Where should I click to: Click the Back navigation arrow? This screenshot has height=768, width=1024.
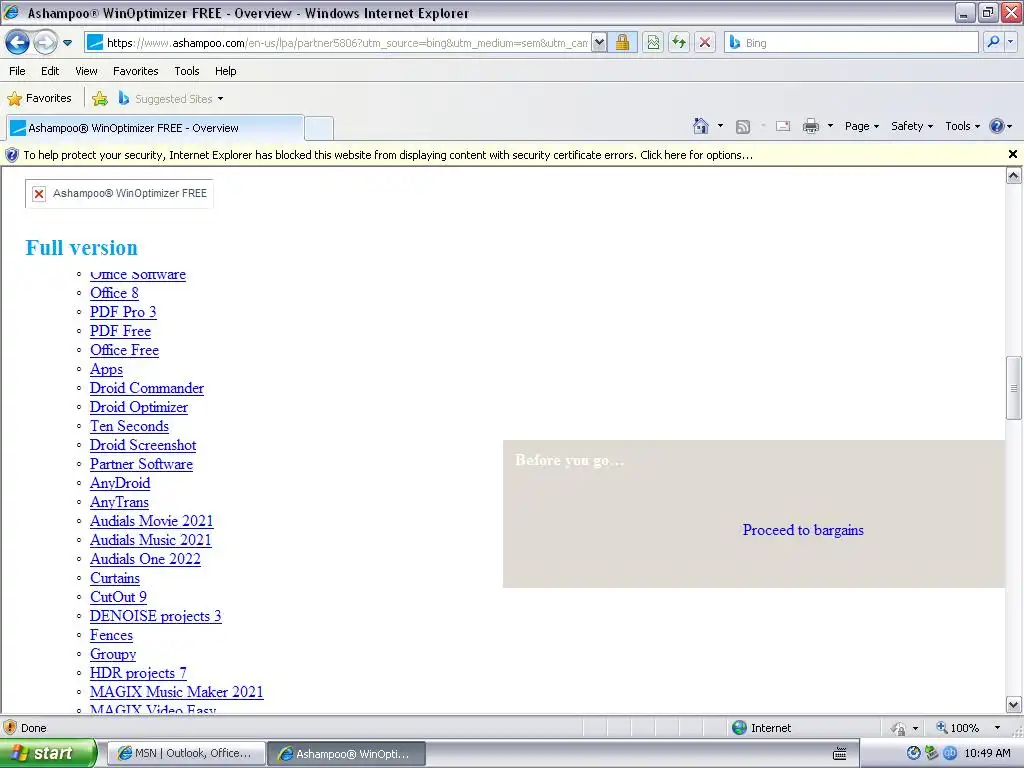pyautogui.click(x=18, y=43)
